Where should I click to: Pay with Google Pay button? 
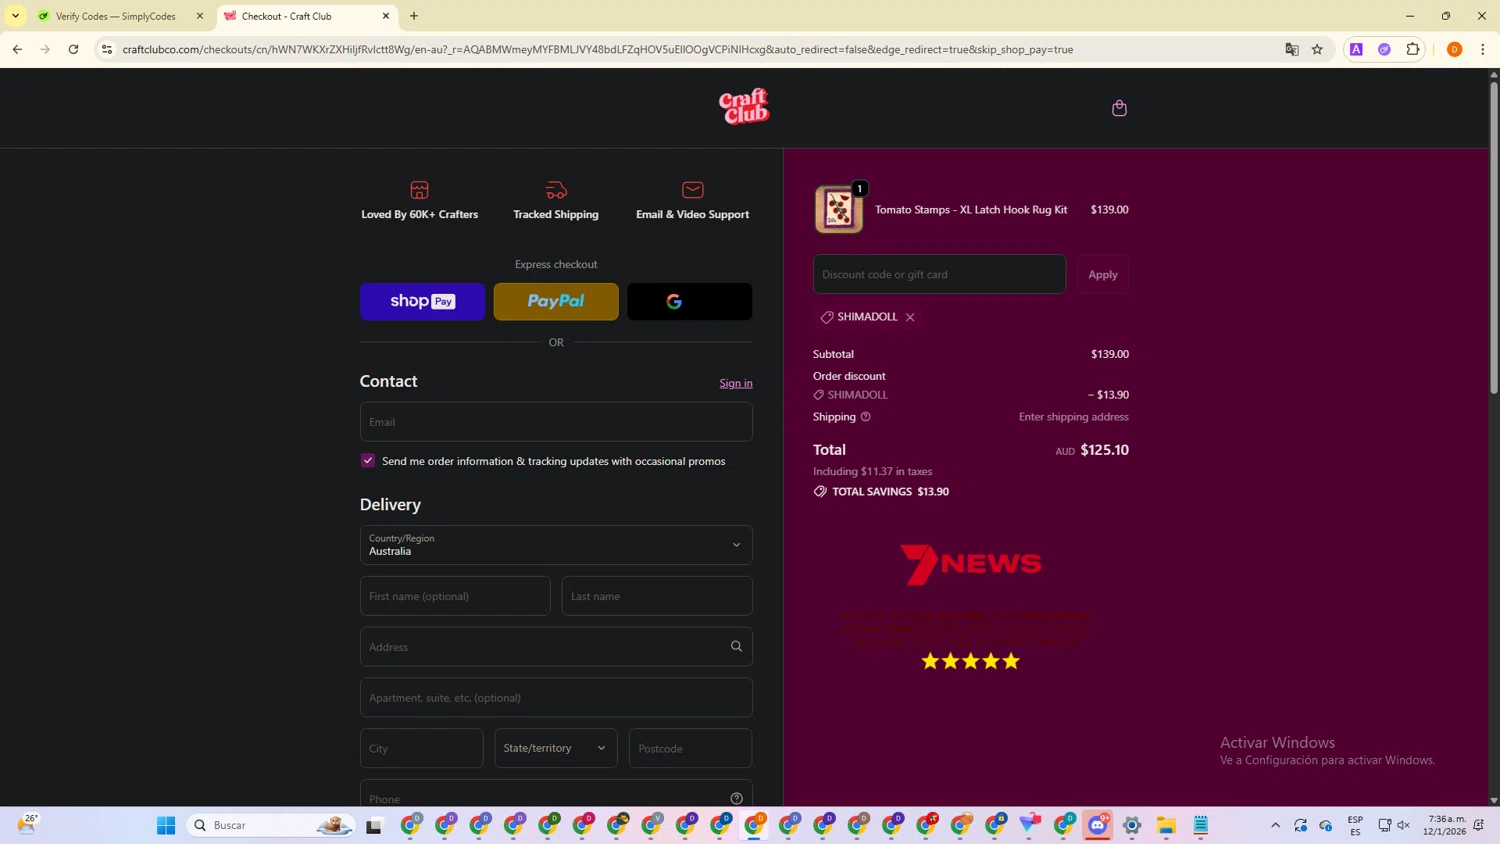click(690, 301)
